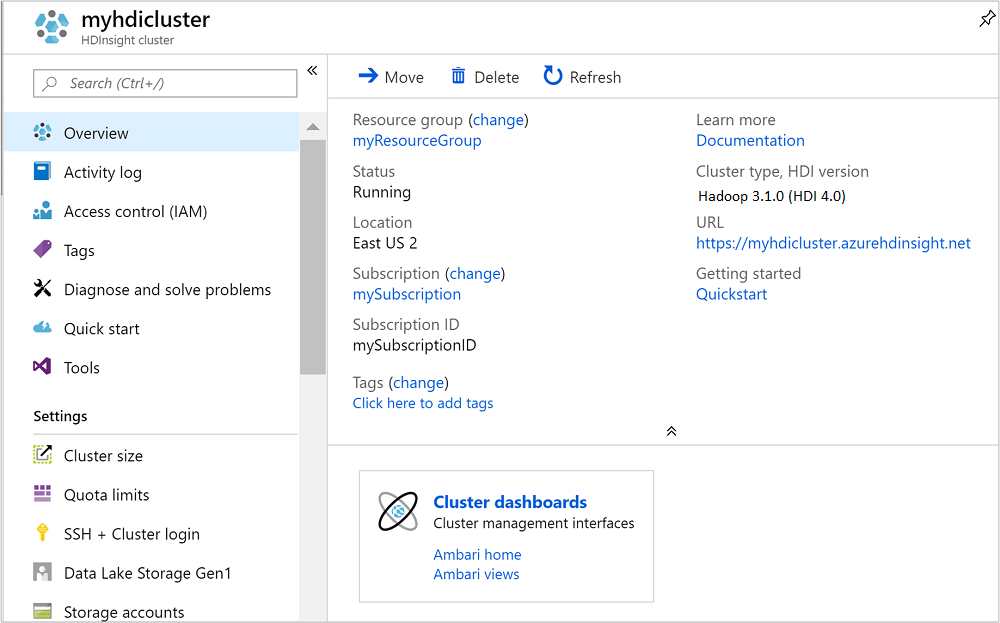Open the Documentation link

[750, 140]
